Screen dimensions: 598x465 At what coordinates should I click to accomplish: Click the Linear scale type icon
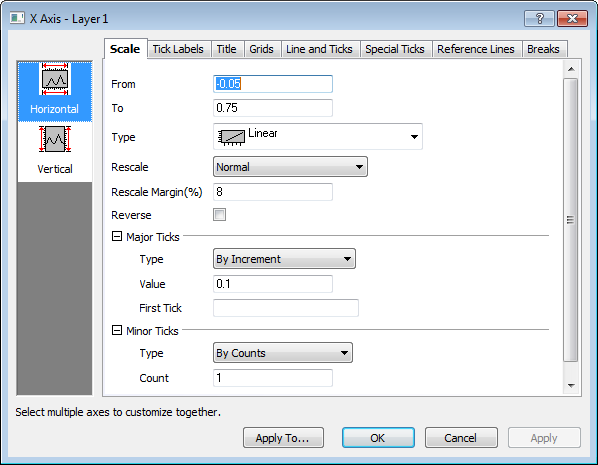(x=231, y=137)
